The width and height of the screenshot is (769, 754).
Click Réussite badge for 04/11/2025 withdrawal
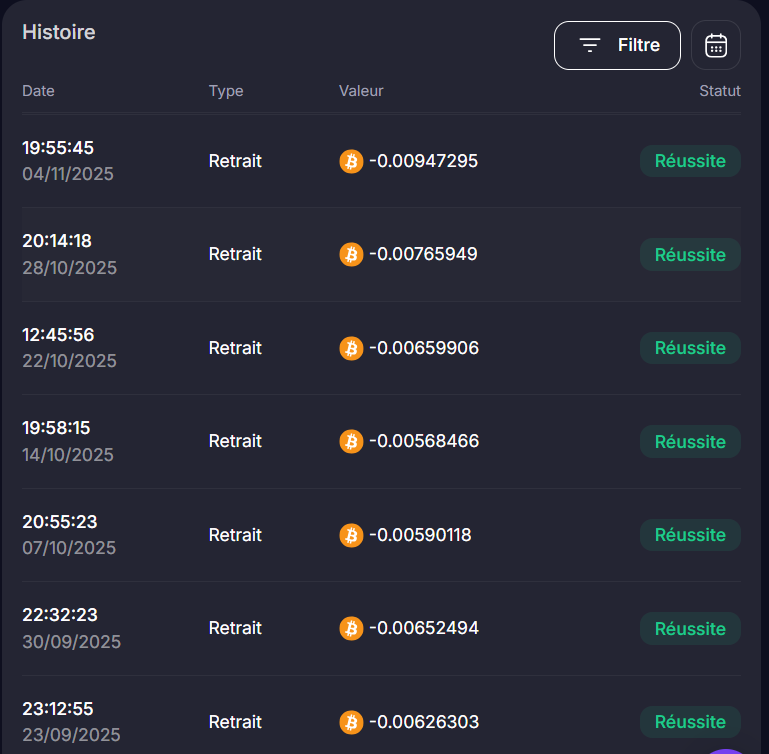click(690, 161)
